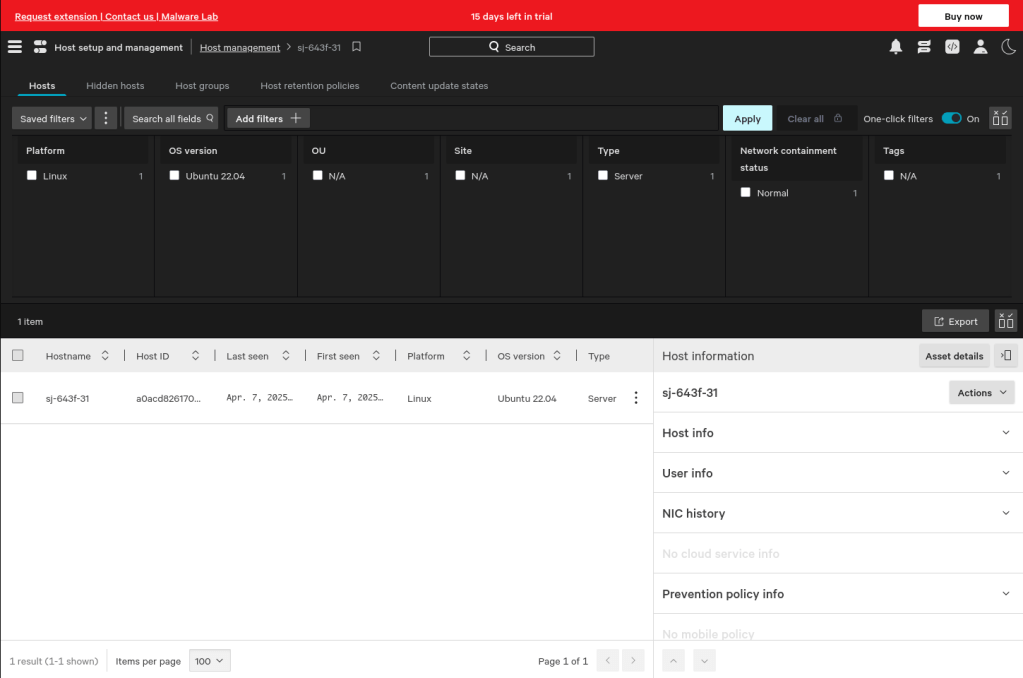Screen dimensions: 1023x678
Task: Open saved filters kebab options menu
Action: (106, 118)
